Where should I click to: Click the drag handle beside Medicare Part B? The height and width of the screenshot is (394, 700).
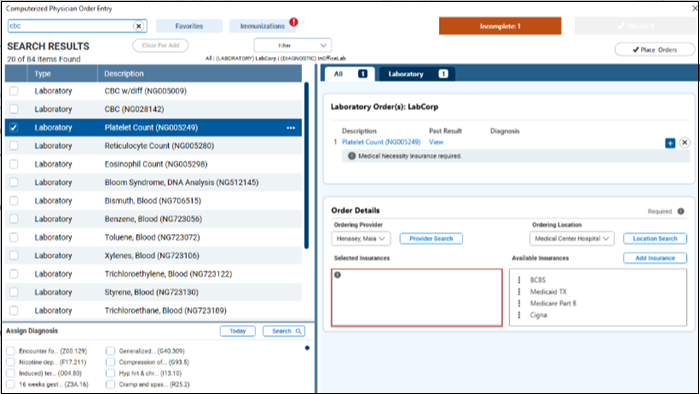click(519, 303)
